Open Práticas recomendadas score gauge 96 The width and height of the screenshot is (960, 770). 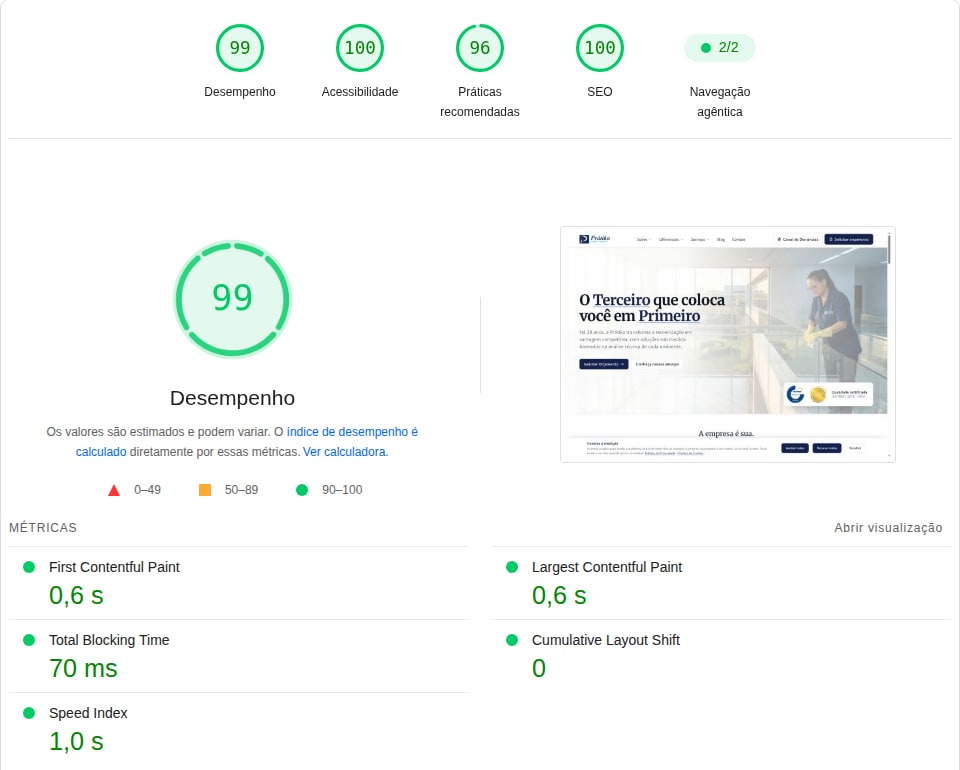click(x=479, y=48)
